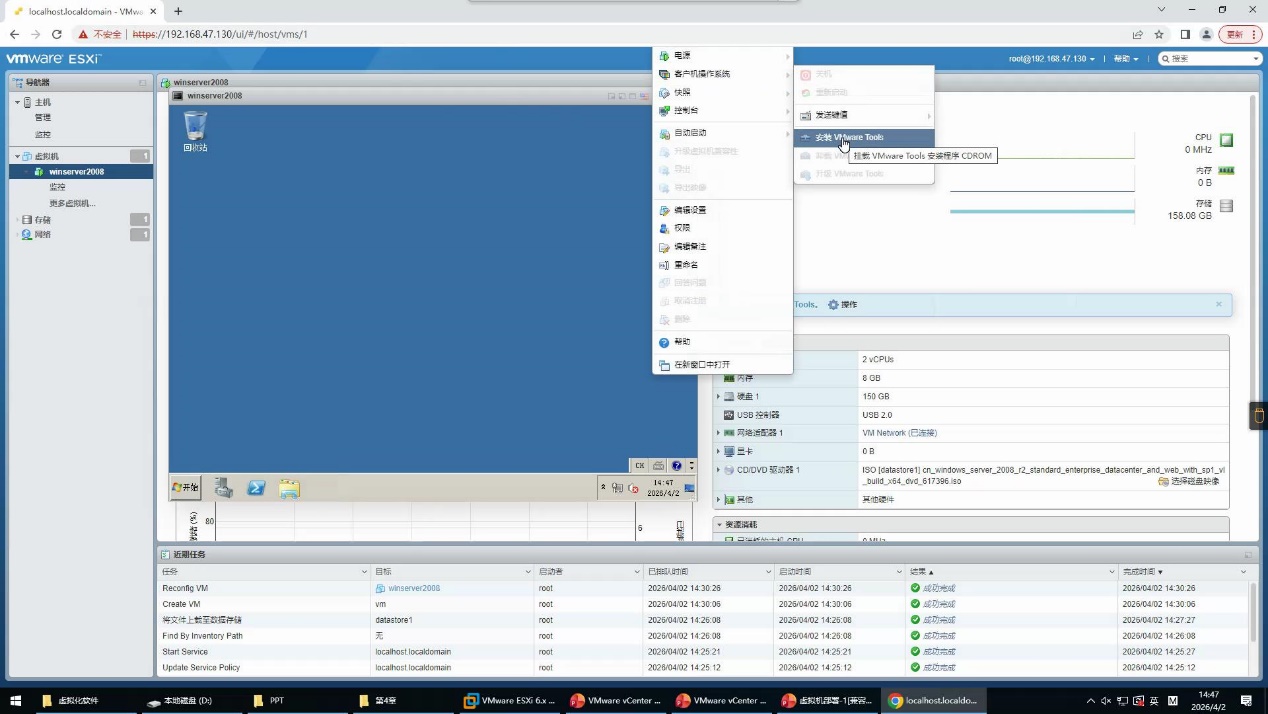
Task: Select 监控 under 主机
Action: coord(43,134)
